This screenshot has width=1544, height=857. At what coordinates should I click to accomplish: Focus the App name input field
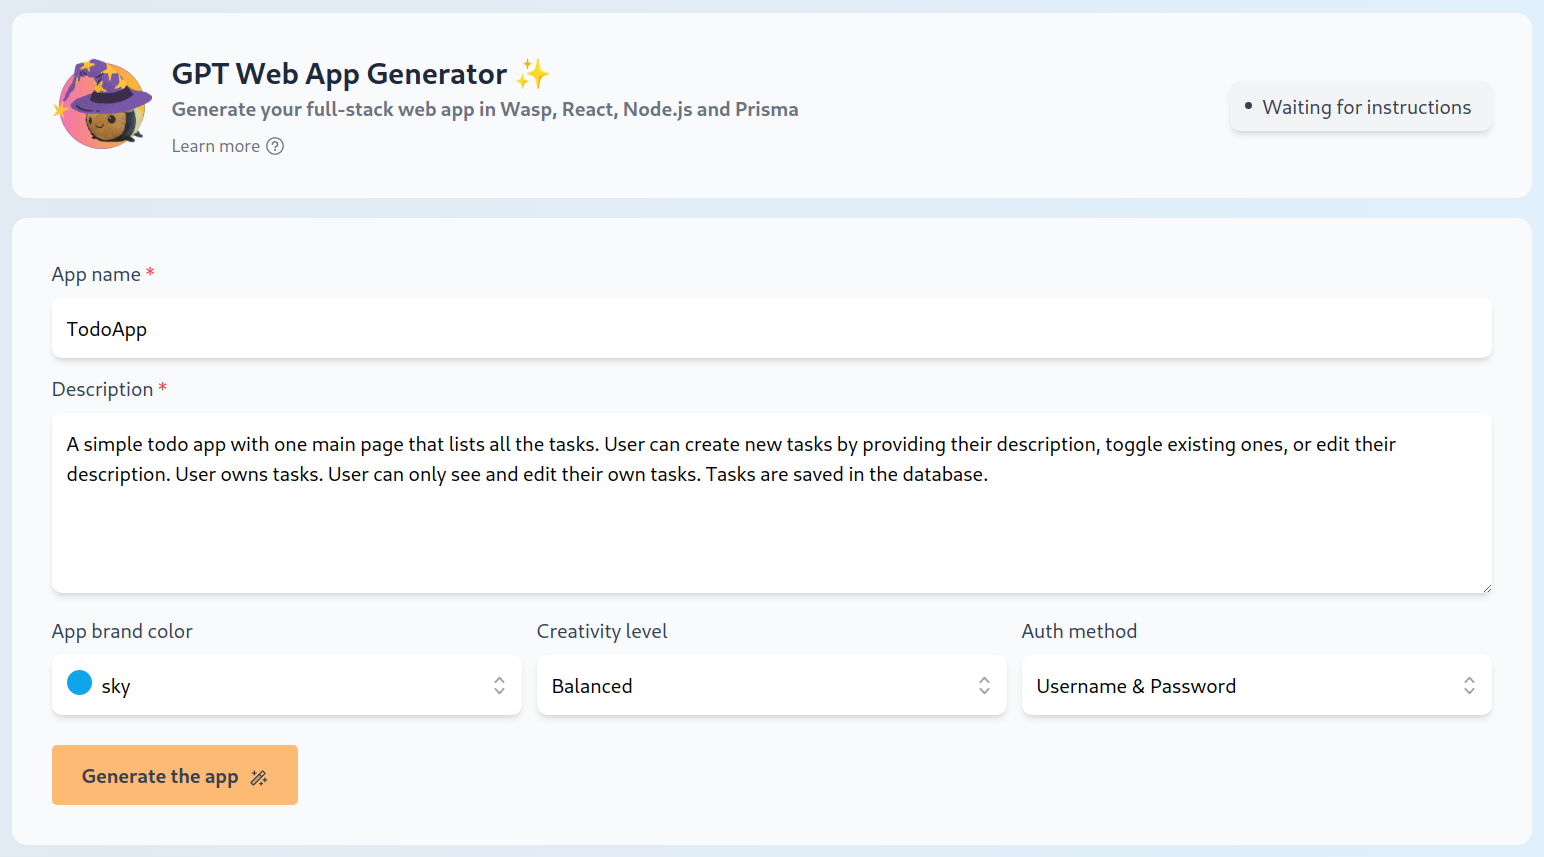click(771, 329)
